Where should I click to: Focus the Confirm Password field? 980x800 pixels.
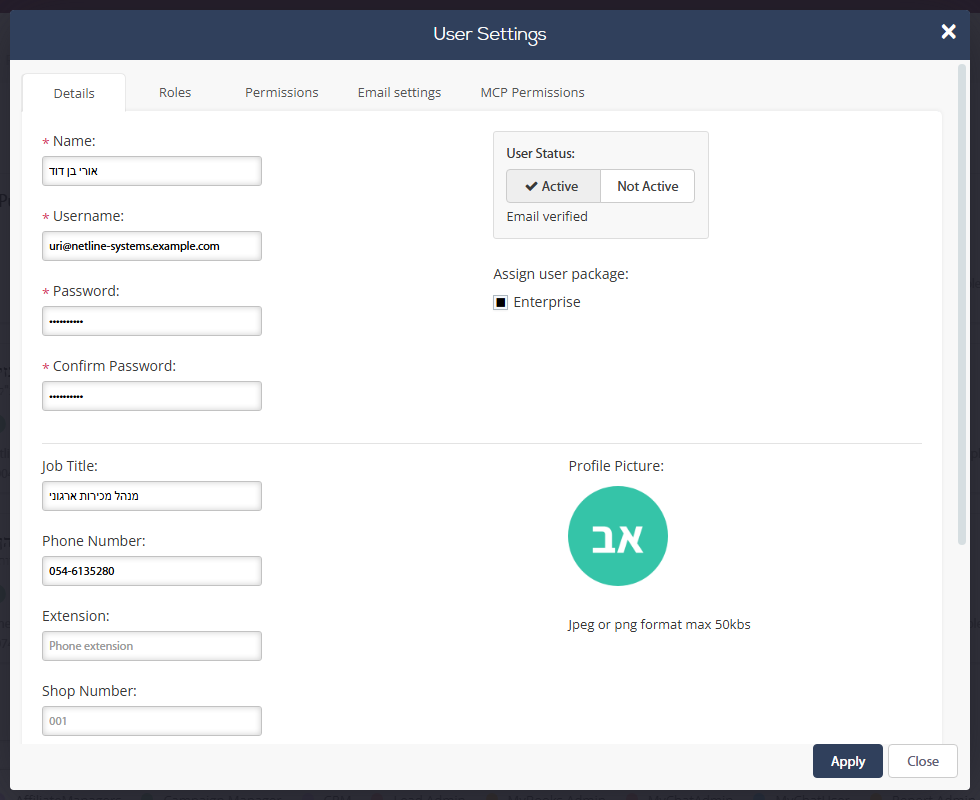(152, 396)
